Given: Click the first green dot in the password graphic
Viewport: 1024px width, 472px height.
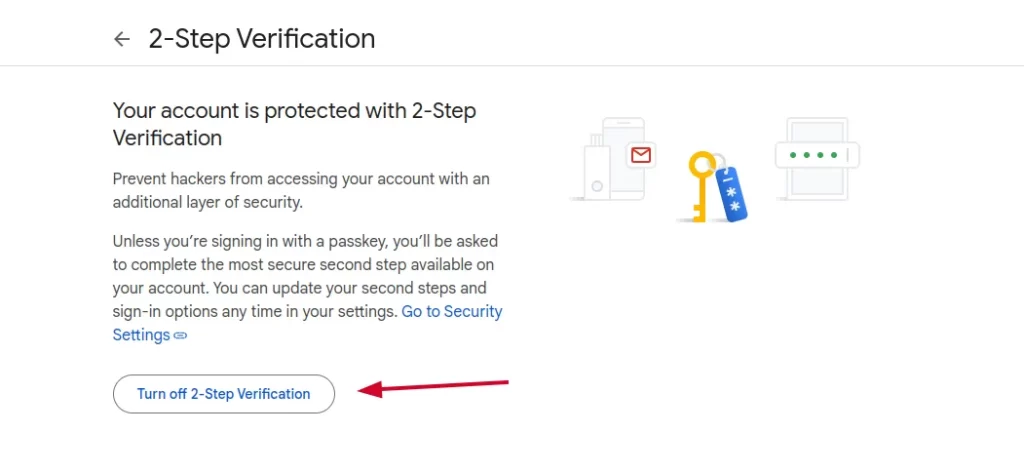Looking at the screenshot, I should 793,155.
